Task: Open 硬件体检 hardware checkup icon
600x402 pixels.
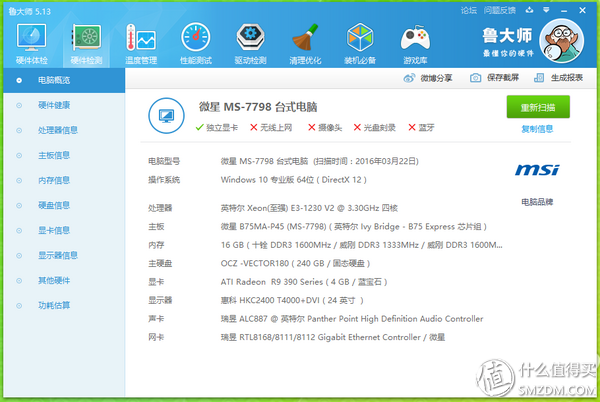Action: pos(31,37)
